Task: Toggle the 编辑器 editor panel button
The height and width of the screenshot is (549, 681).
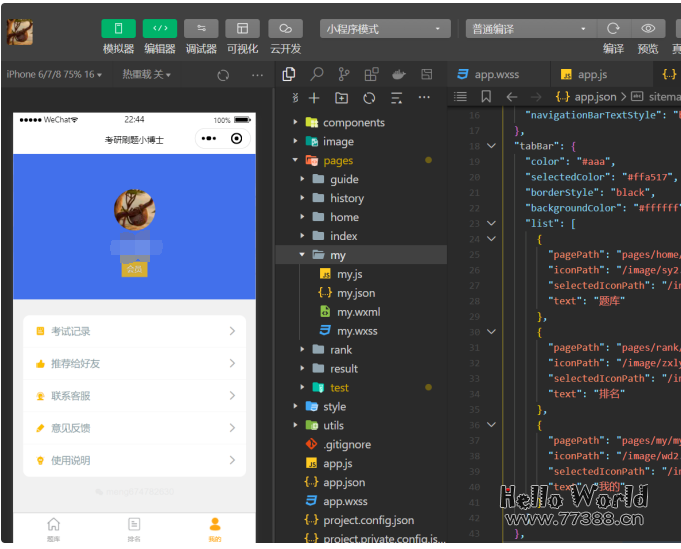Action: (159, 29)
